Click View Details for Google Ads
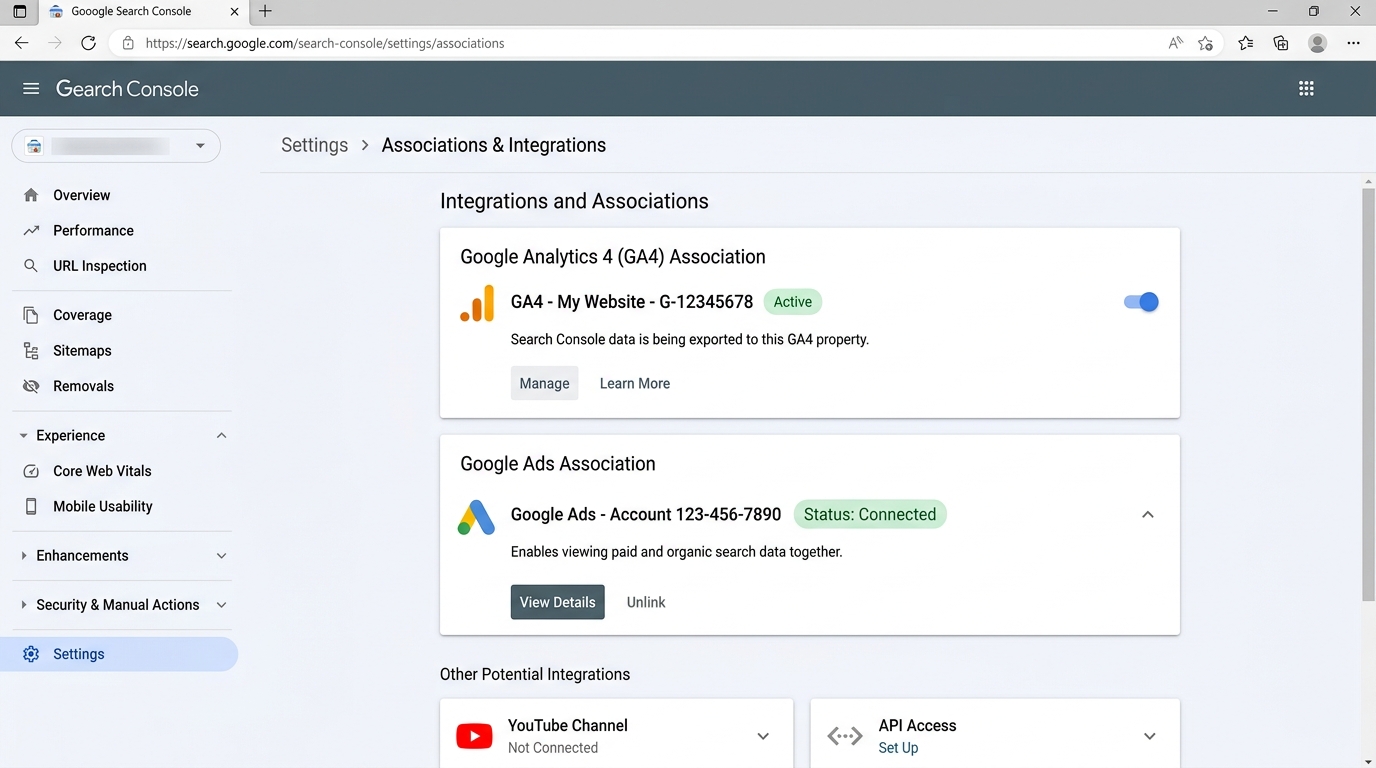Image resolution: width=1376 pixels, height=768 pixels. pos(558,602)
